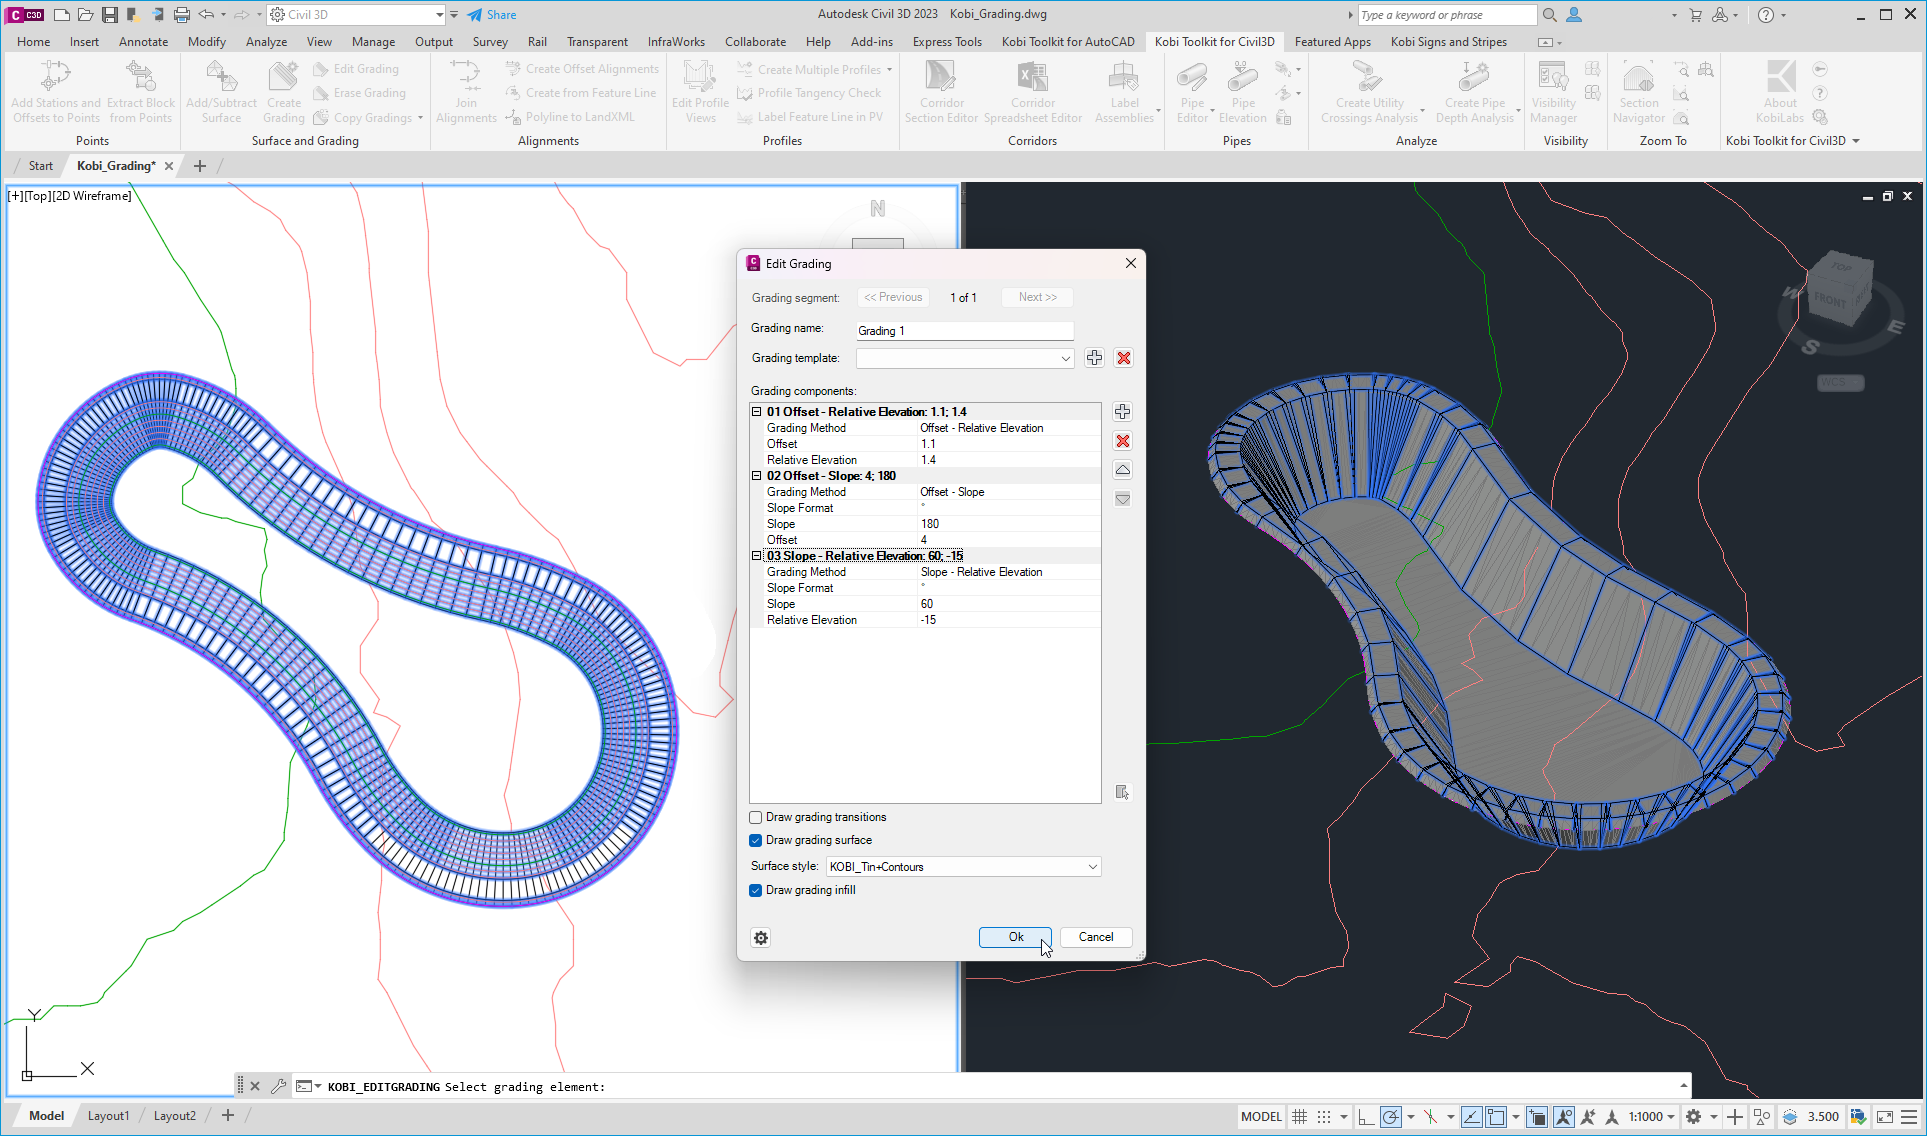Enable Draw grading transitions checkbox
This screenshot has width=1927, height=1136.
coord(756,818)
